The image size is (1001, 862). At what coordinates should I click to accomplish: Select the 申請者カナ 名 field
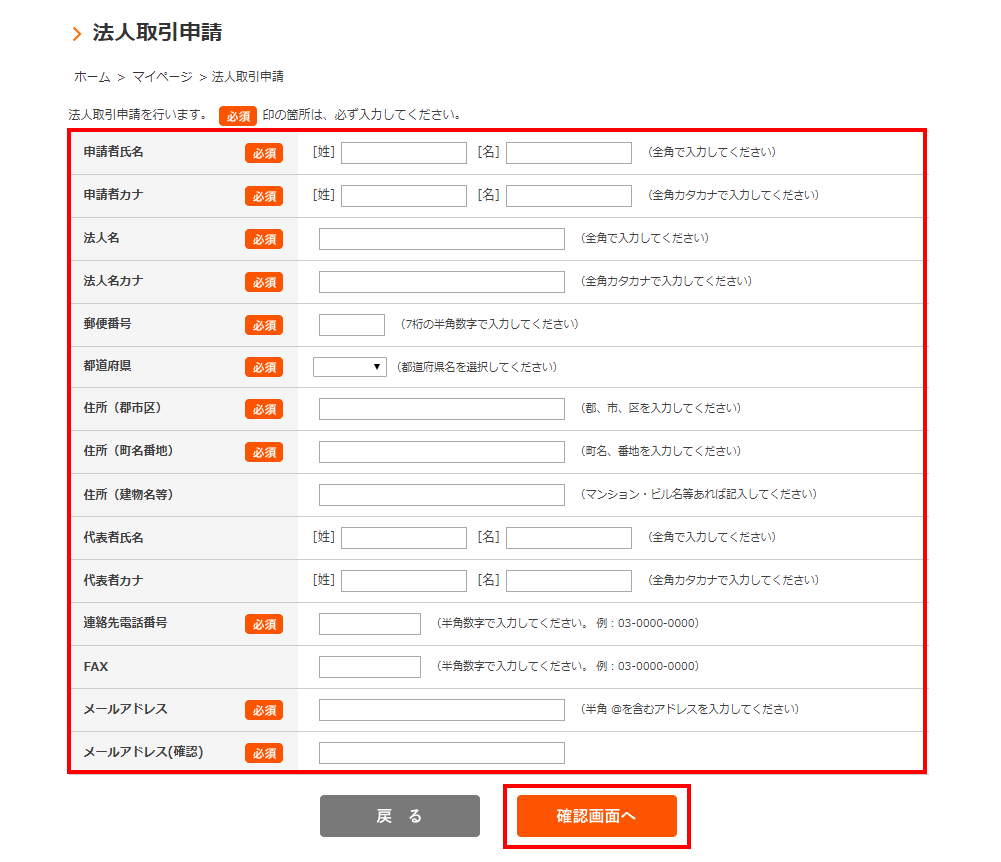click(x=568, y=196)
